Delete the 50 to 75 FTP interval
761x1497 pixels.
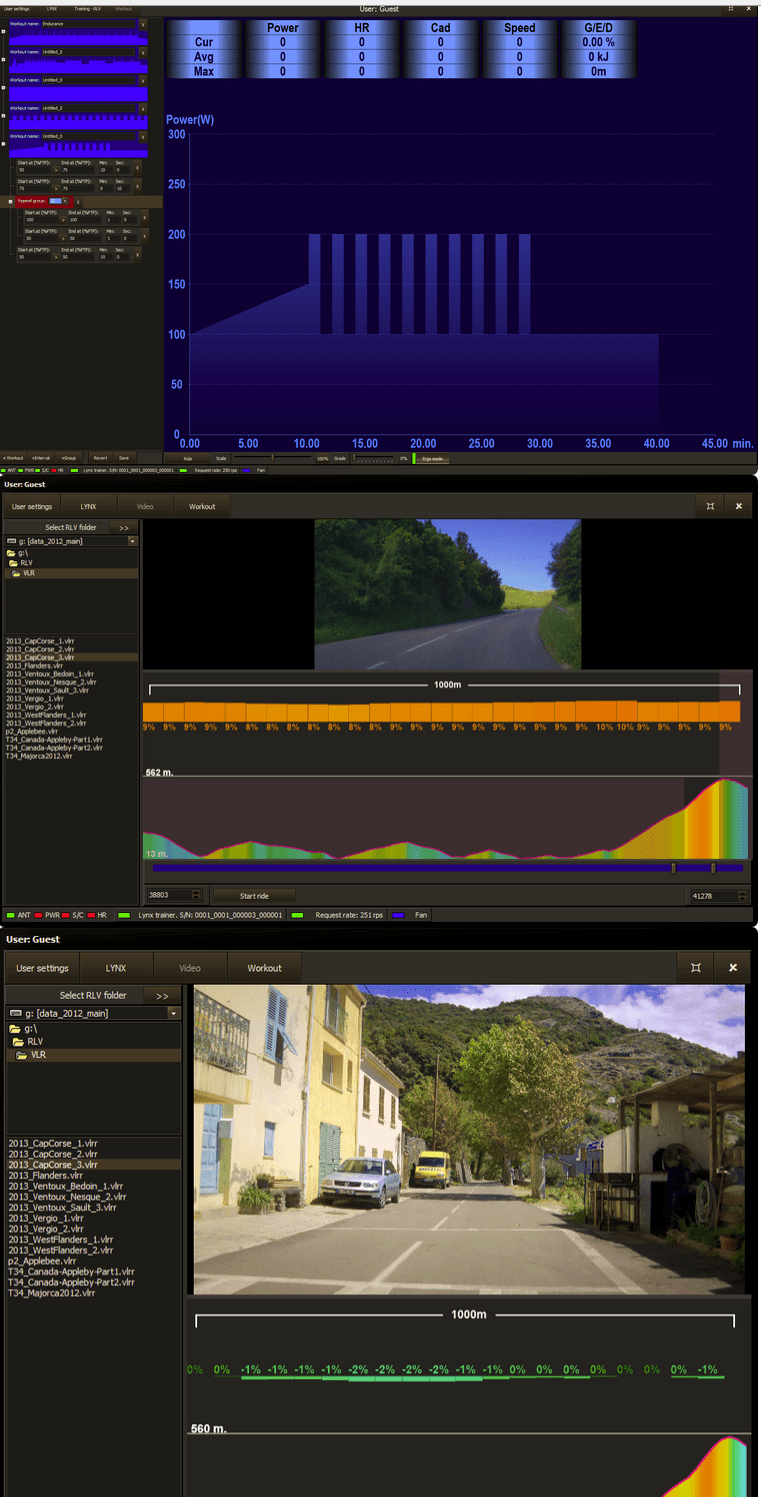click(x=137, y=168)
